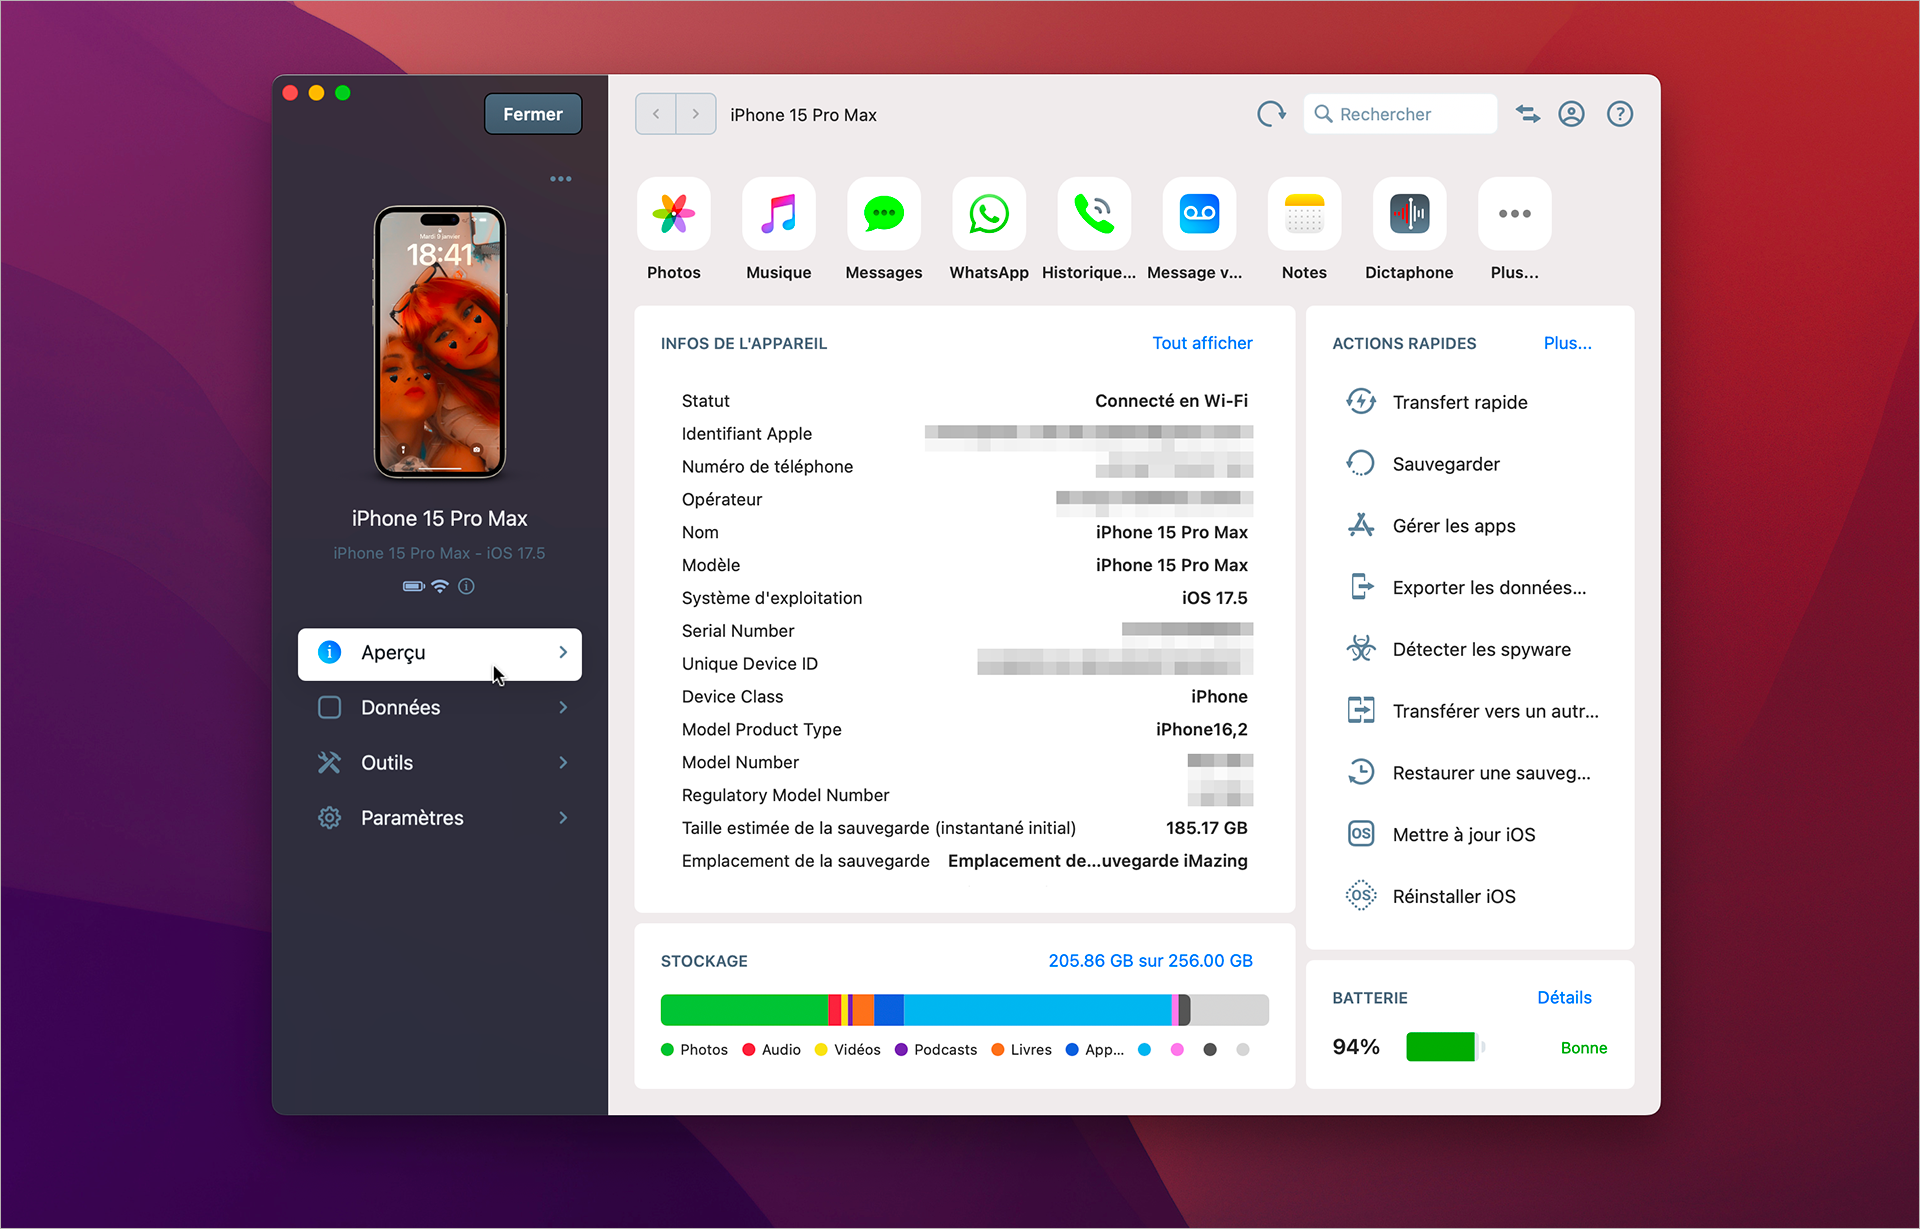The width and height of the screenshot is (1920, 1229).
Task: Open the Photos app section
Action: pyautogui.click(x=673, y=214)
